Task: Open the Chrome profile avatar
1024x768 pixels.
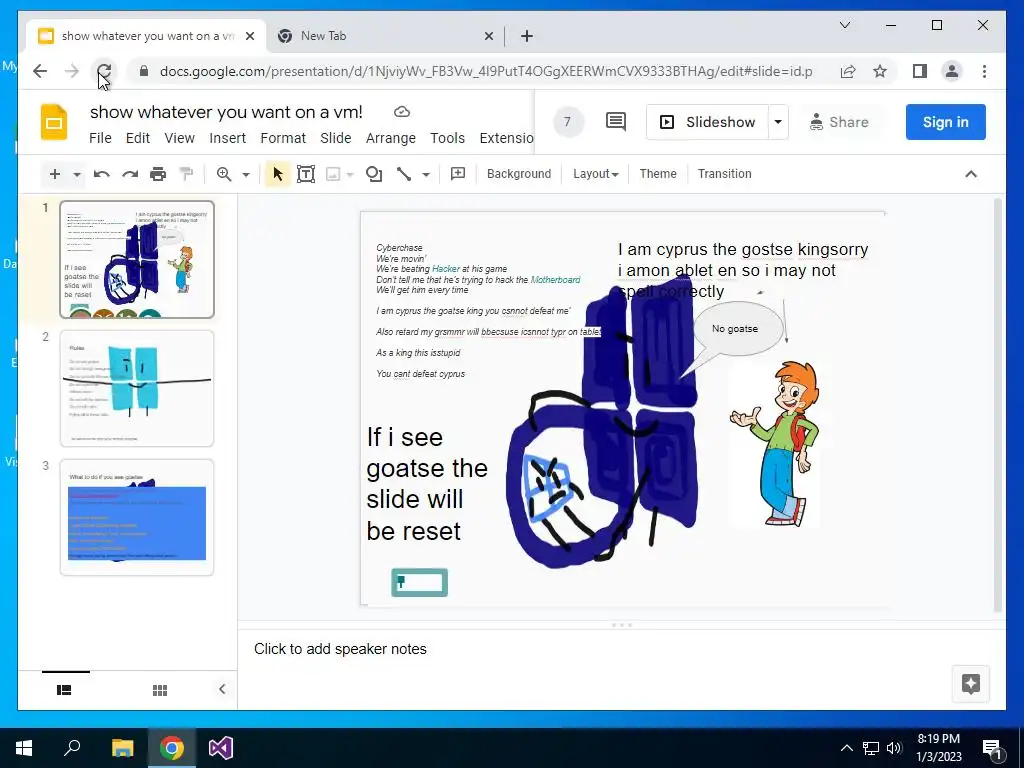Action: click(x=952, y=71)
